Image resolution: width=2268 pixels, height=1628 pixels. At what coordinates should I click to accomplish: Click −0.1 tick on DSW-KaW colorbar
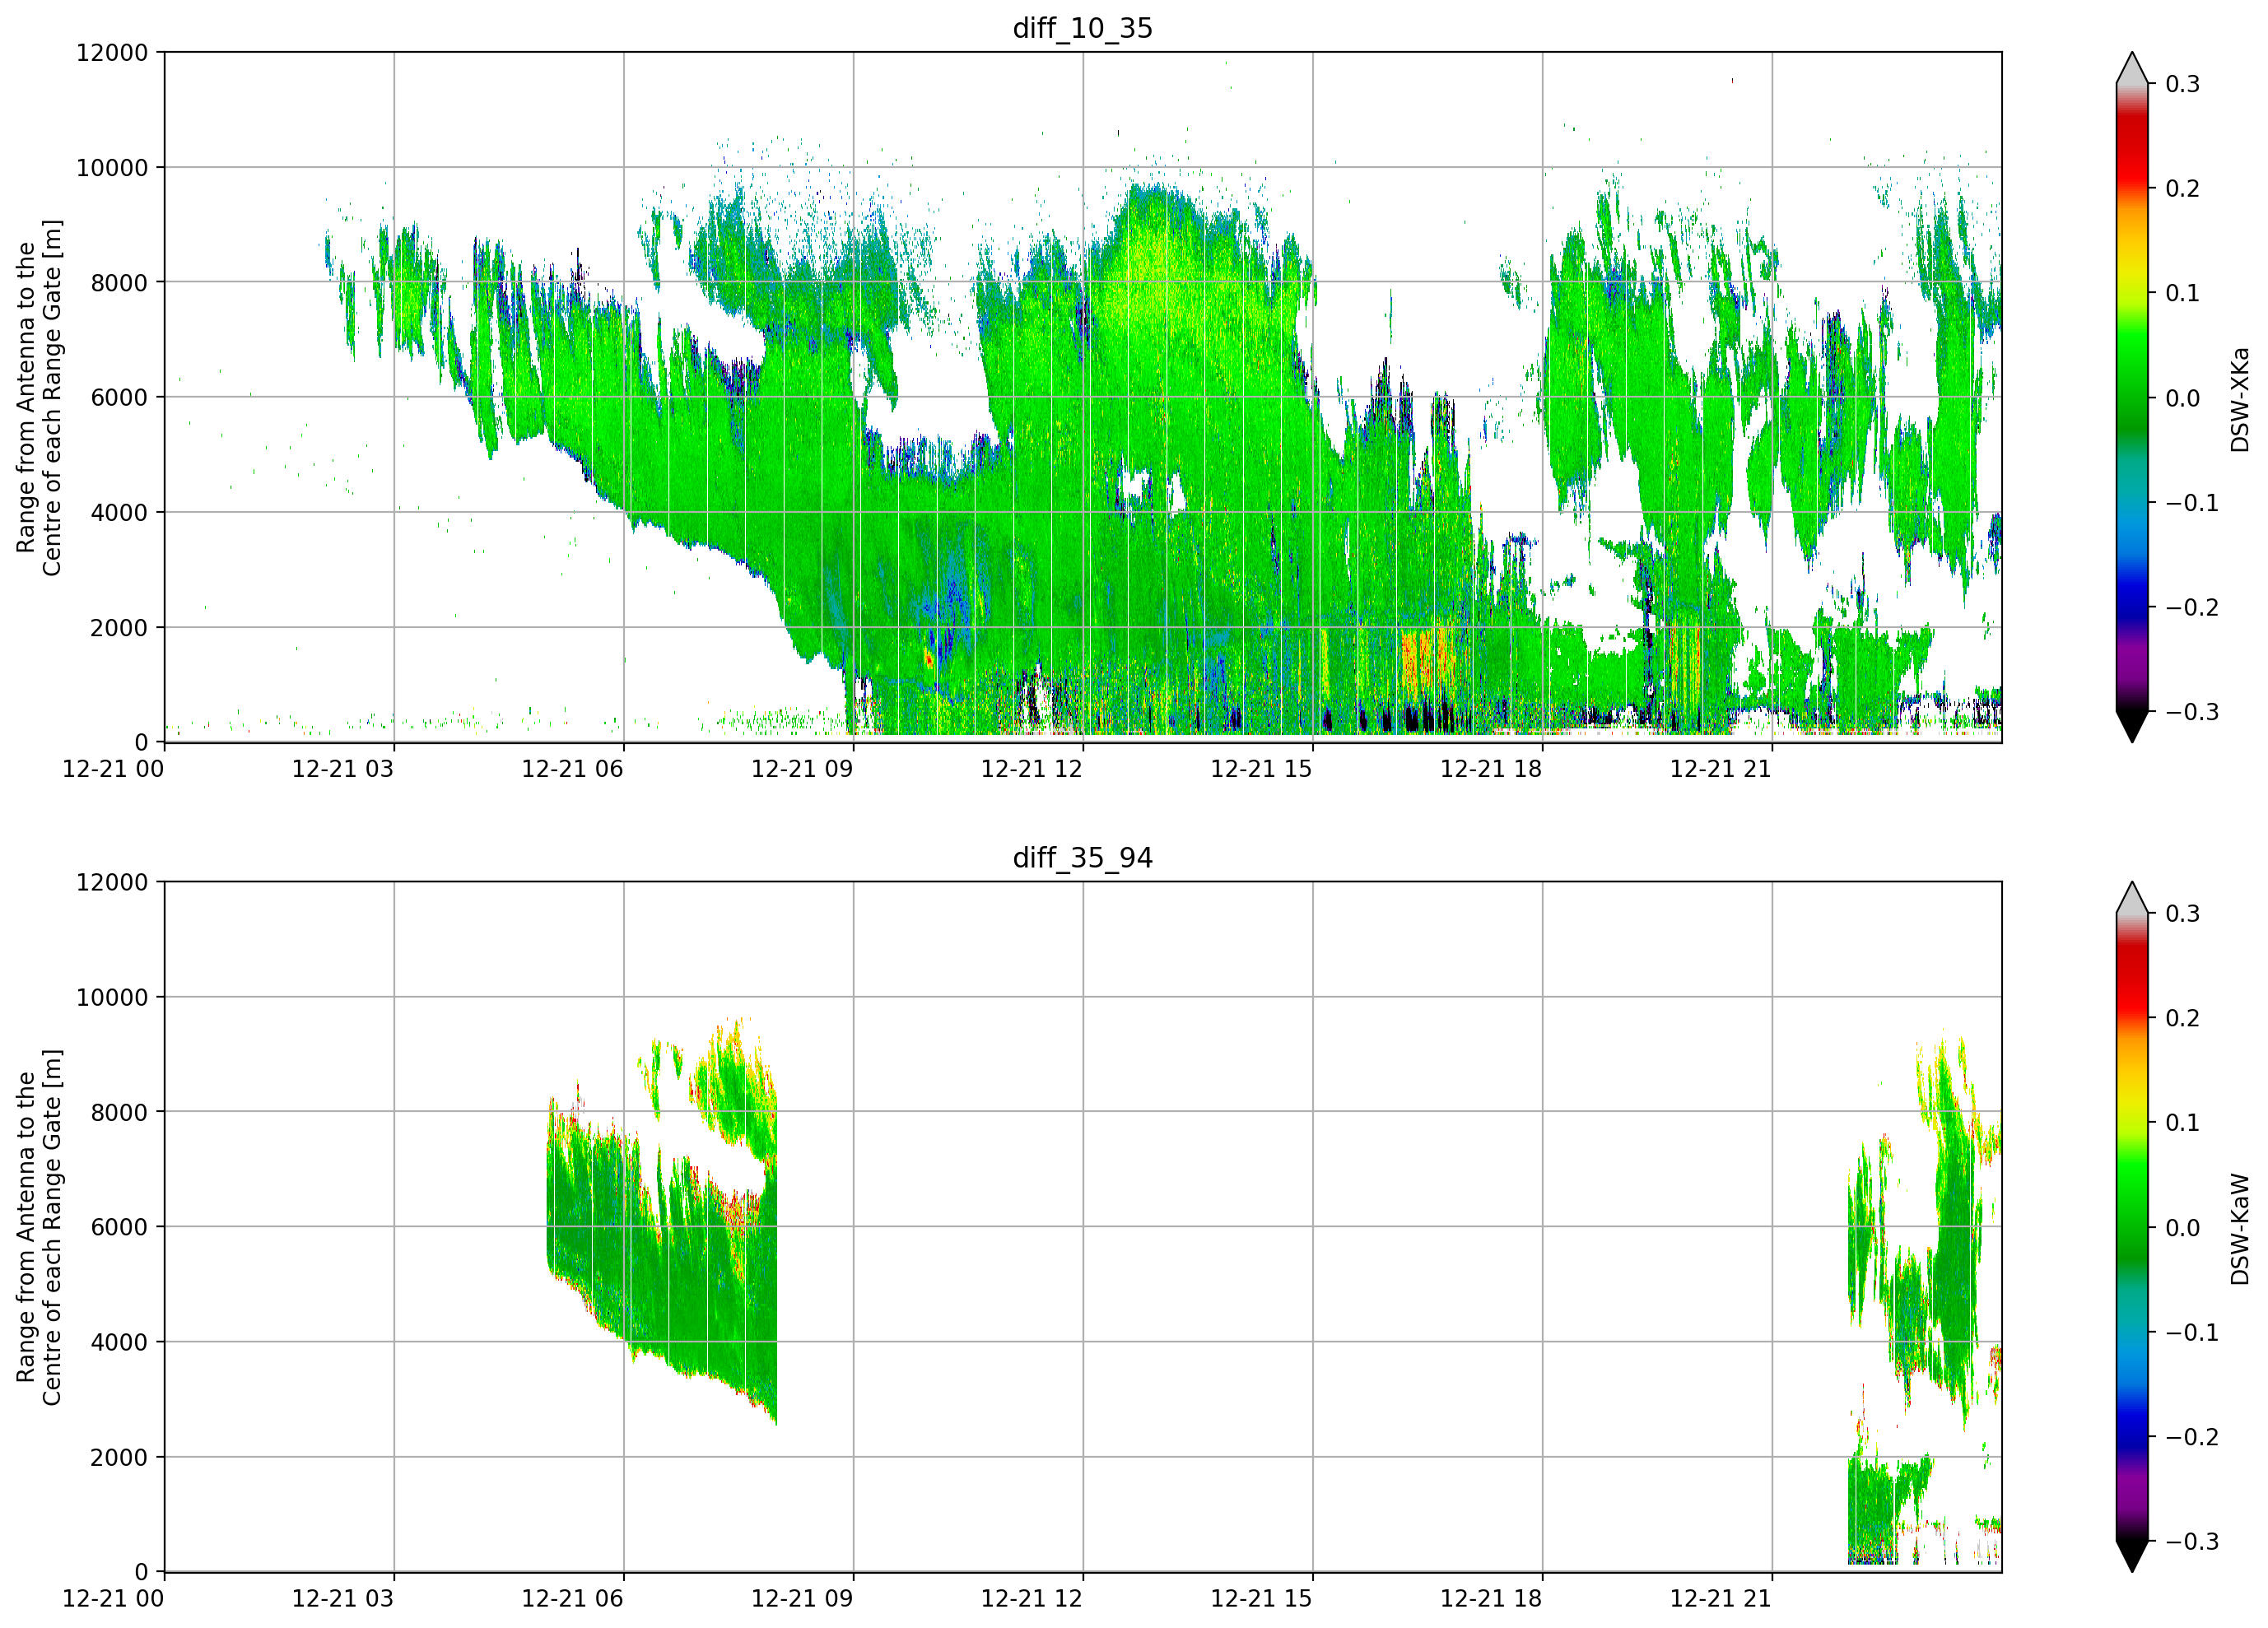click(x=2192, y=1333)
